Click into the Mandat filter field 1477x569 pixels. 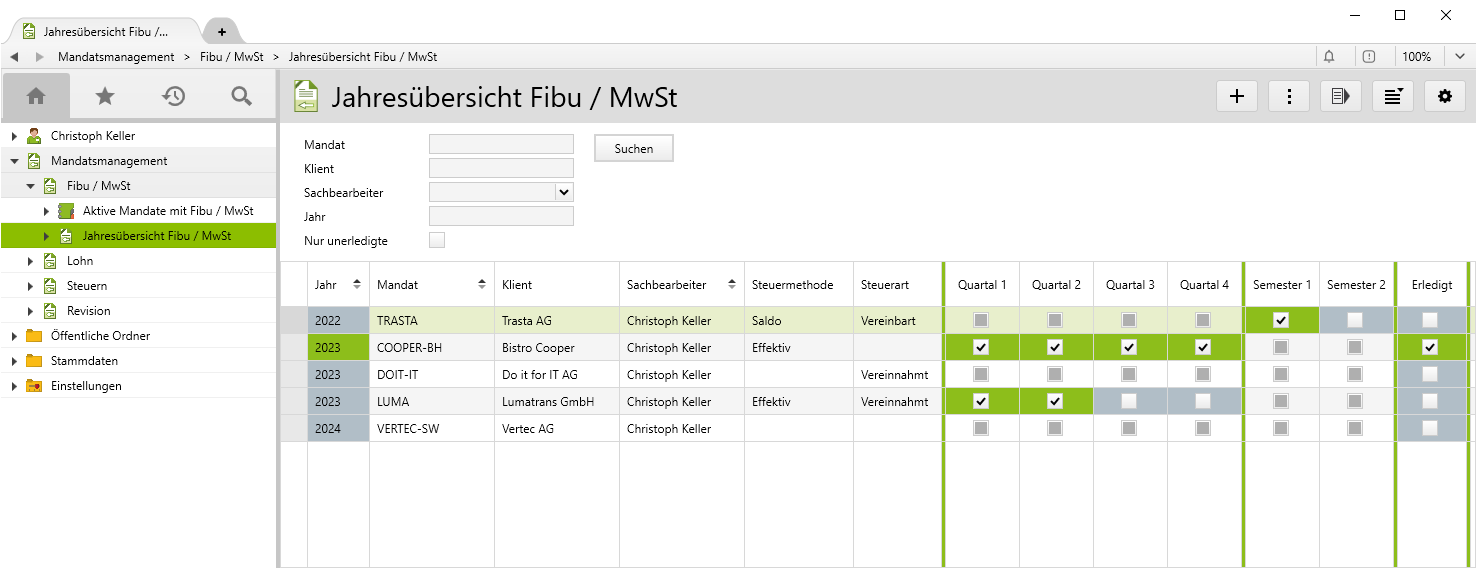[501, 144]
